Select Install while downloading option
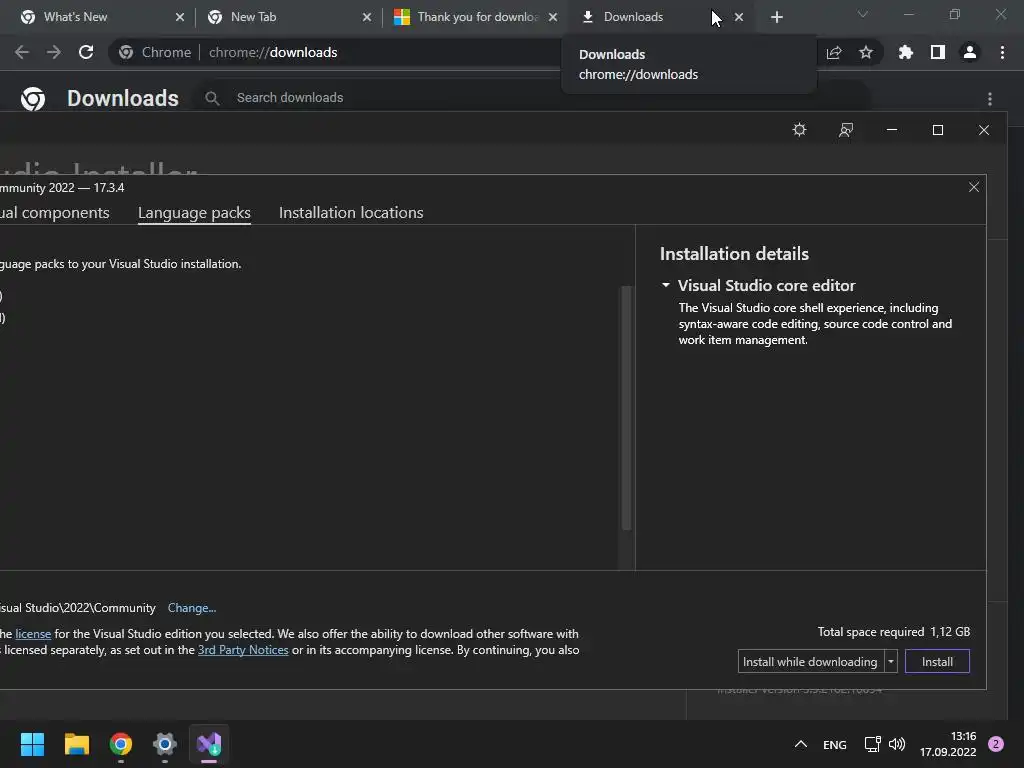1024x768 pixels. pos(810,662)
